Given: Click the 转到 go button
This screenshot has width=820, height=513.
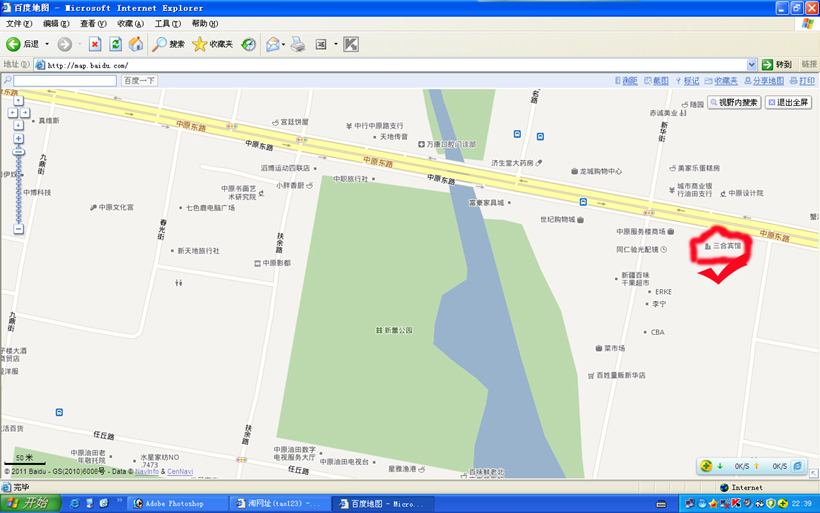Looking at the screenshot, I should click(777, 64).
